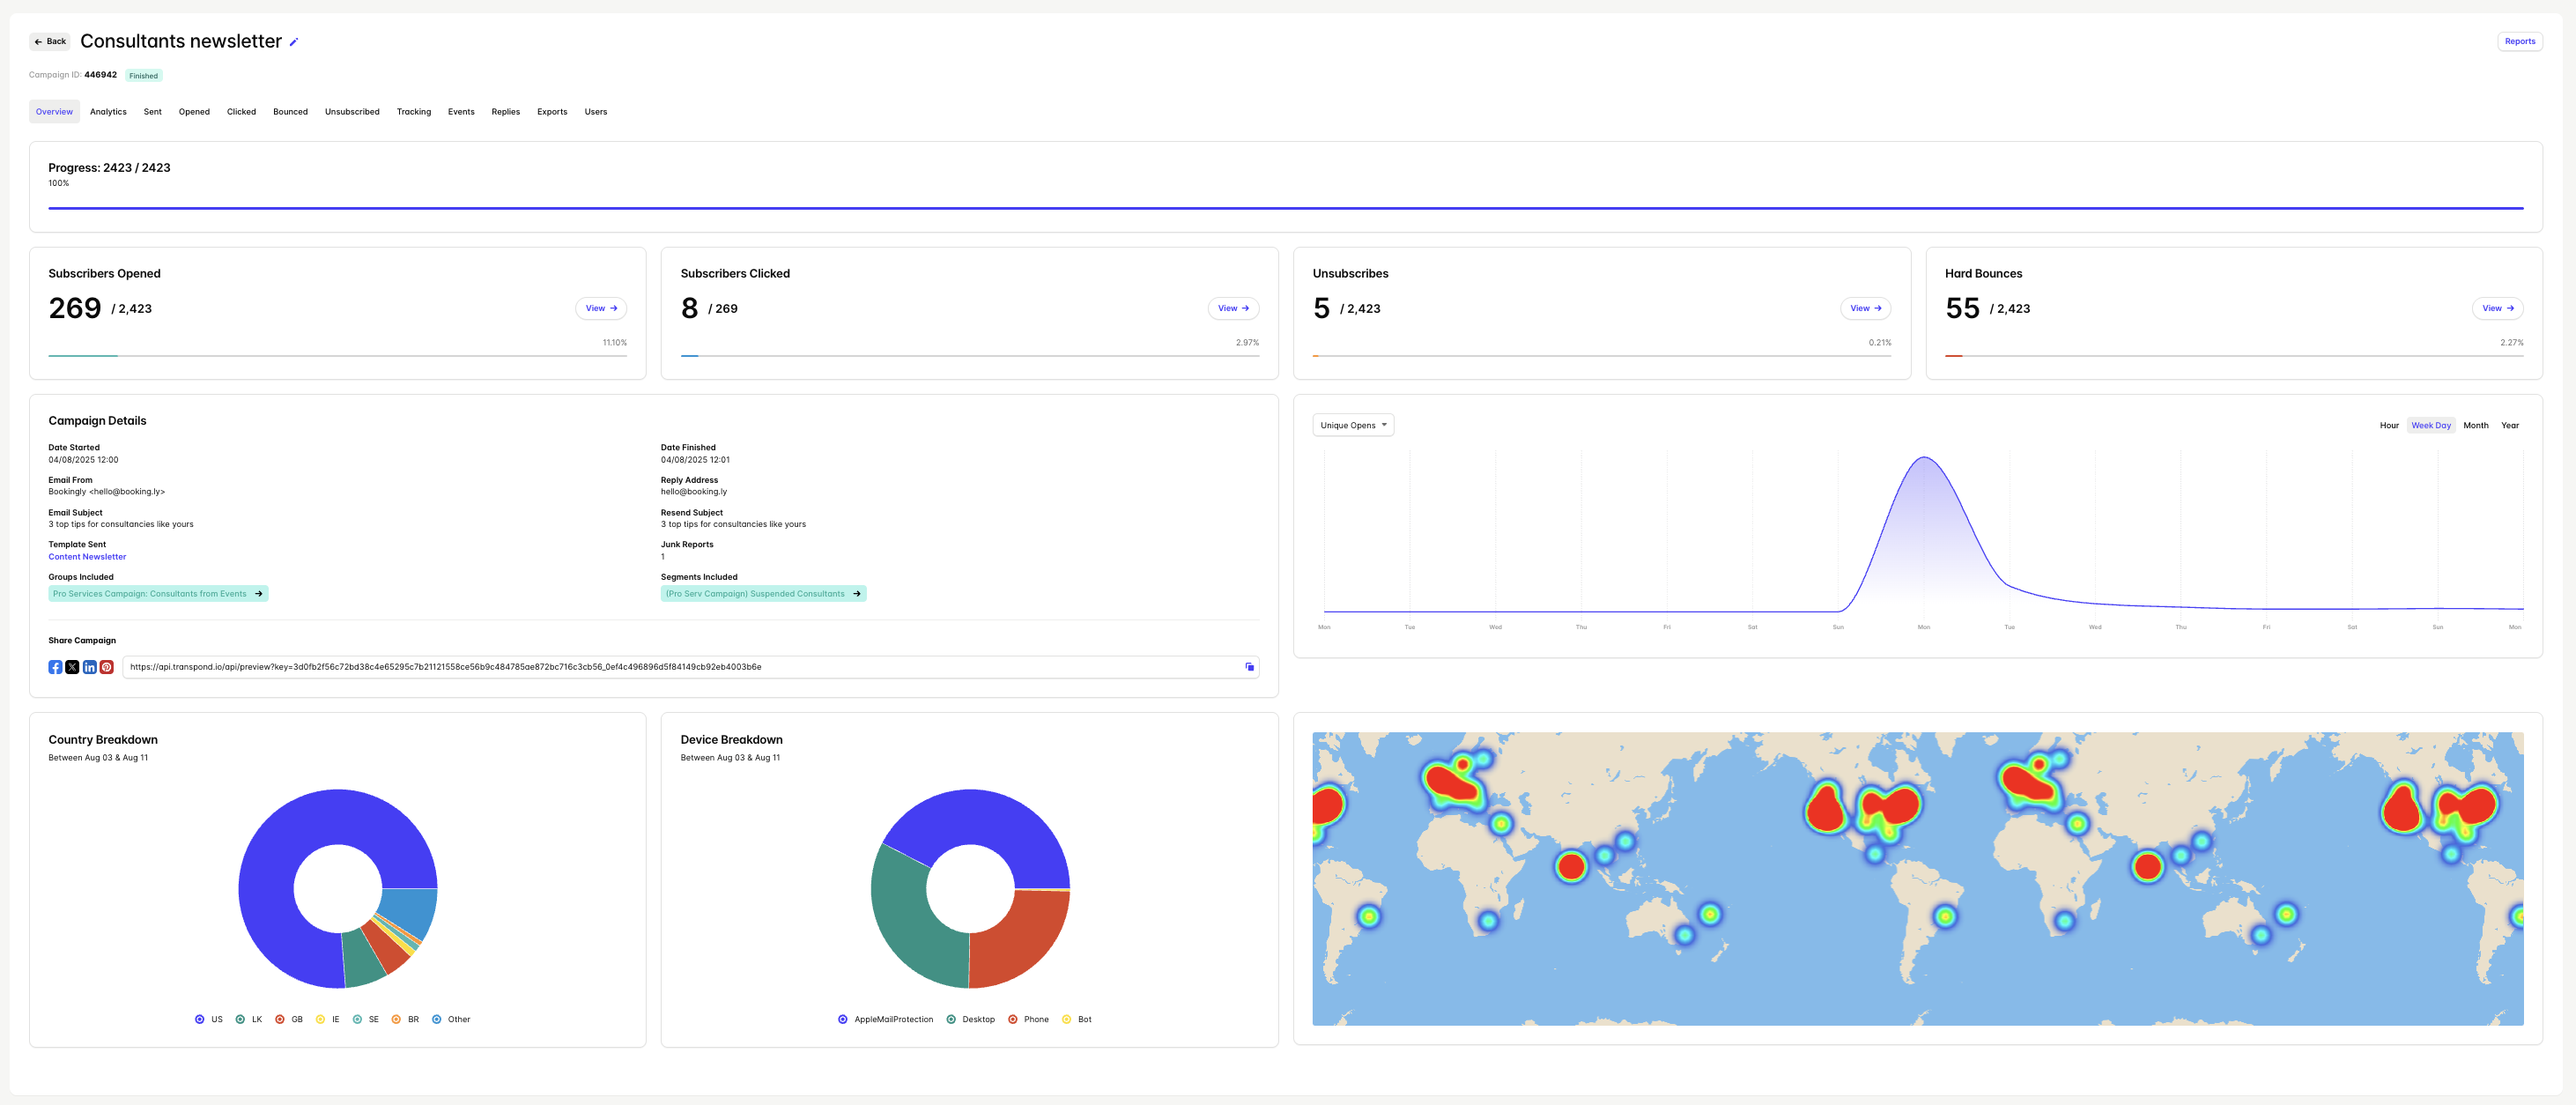Go to the Bounced tab
2576x1105 pixels.
coord(290,112)
